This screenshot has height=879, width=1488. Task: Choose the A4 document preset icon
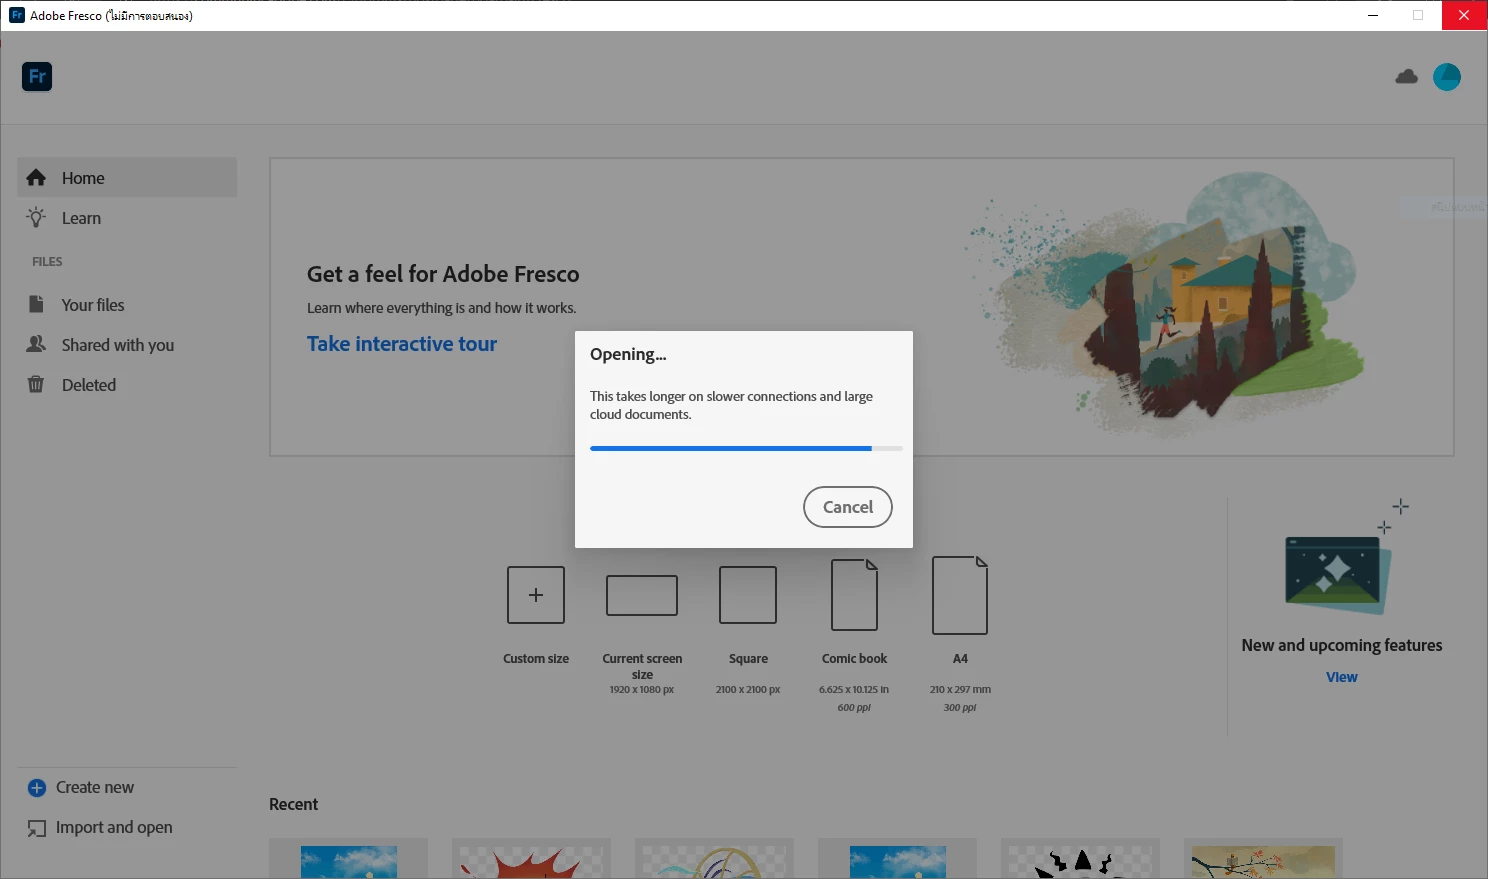(x=960, y=595)
